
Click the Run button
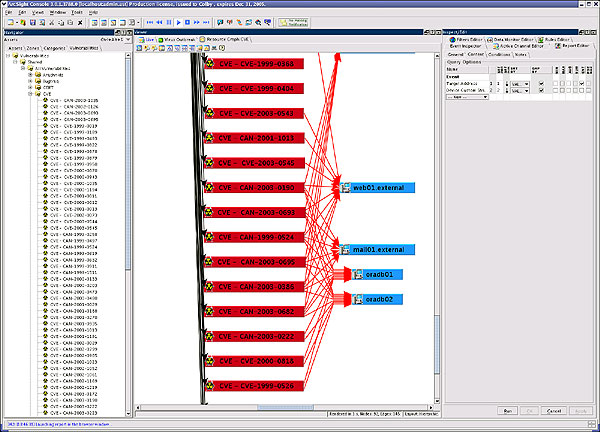(x=508, y=410)
